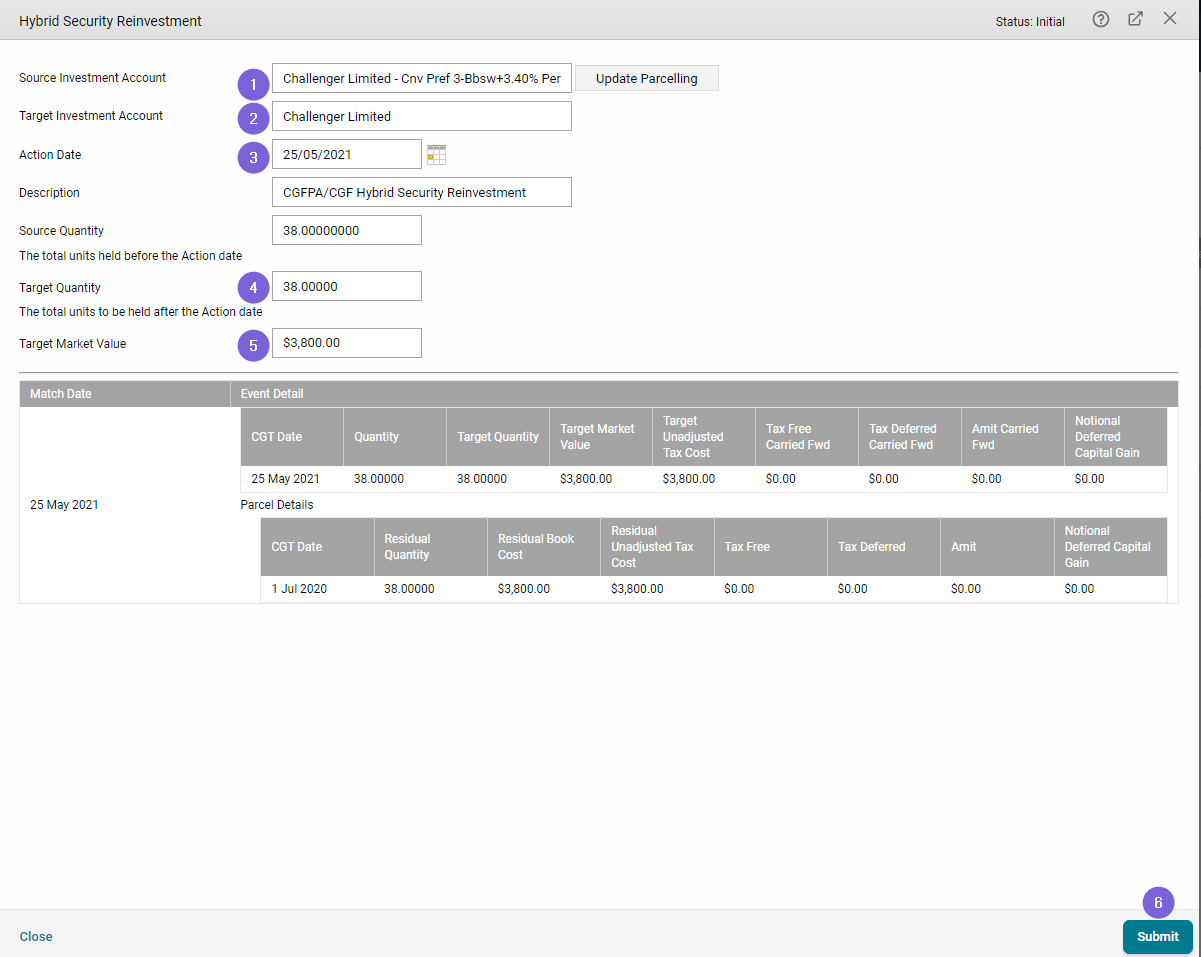The height and width of the screenshot is (957, 1201).
Task: Click the Amit Carried Fwd header
Action: point(1012,437)
